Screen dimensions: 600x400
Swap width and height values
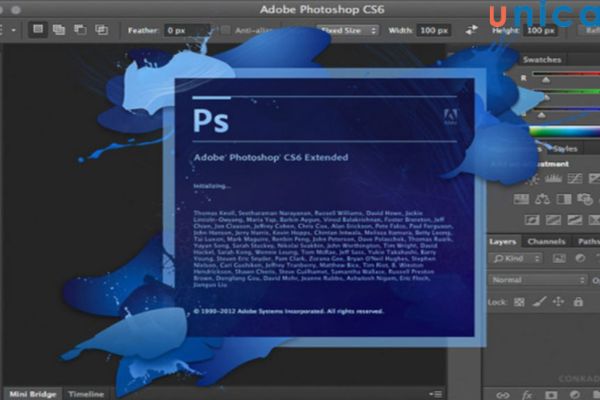point(471,30)
